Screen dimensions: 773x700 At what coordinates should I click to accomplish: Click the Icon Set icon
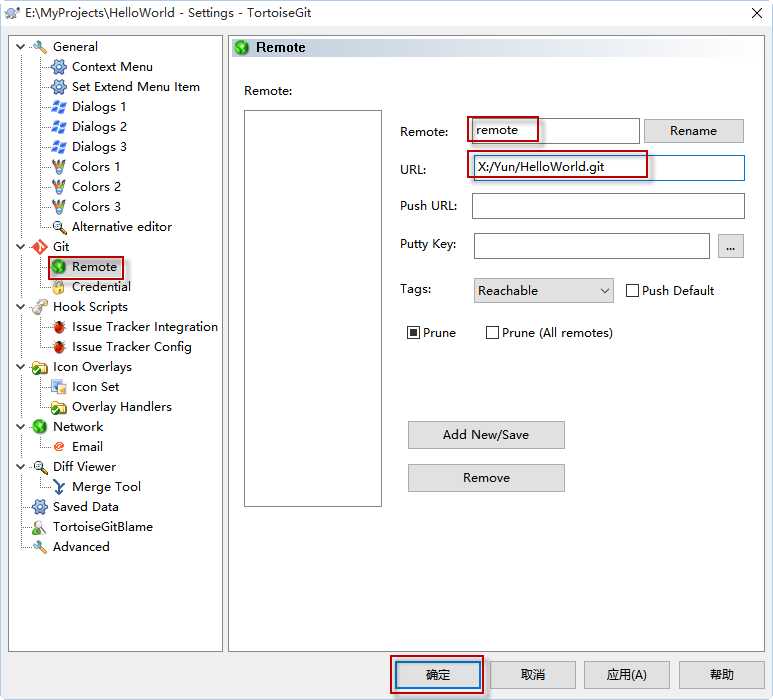click(x=59, y=387)
